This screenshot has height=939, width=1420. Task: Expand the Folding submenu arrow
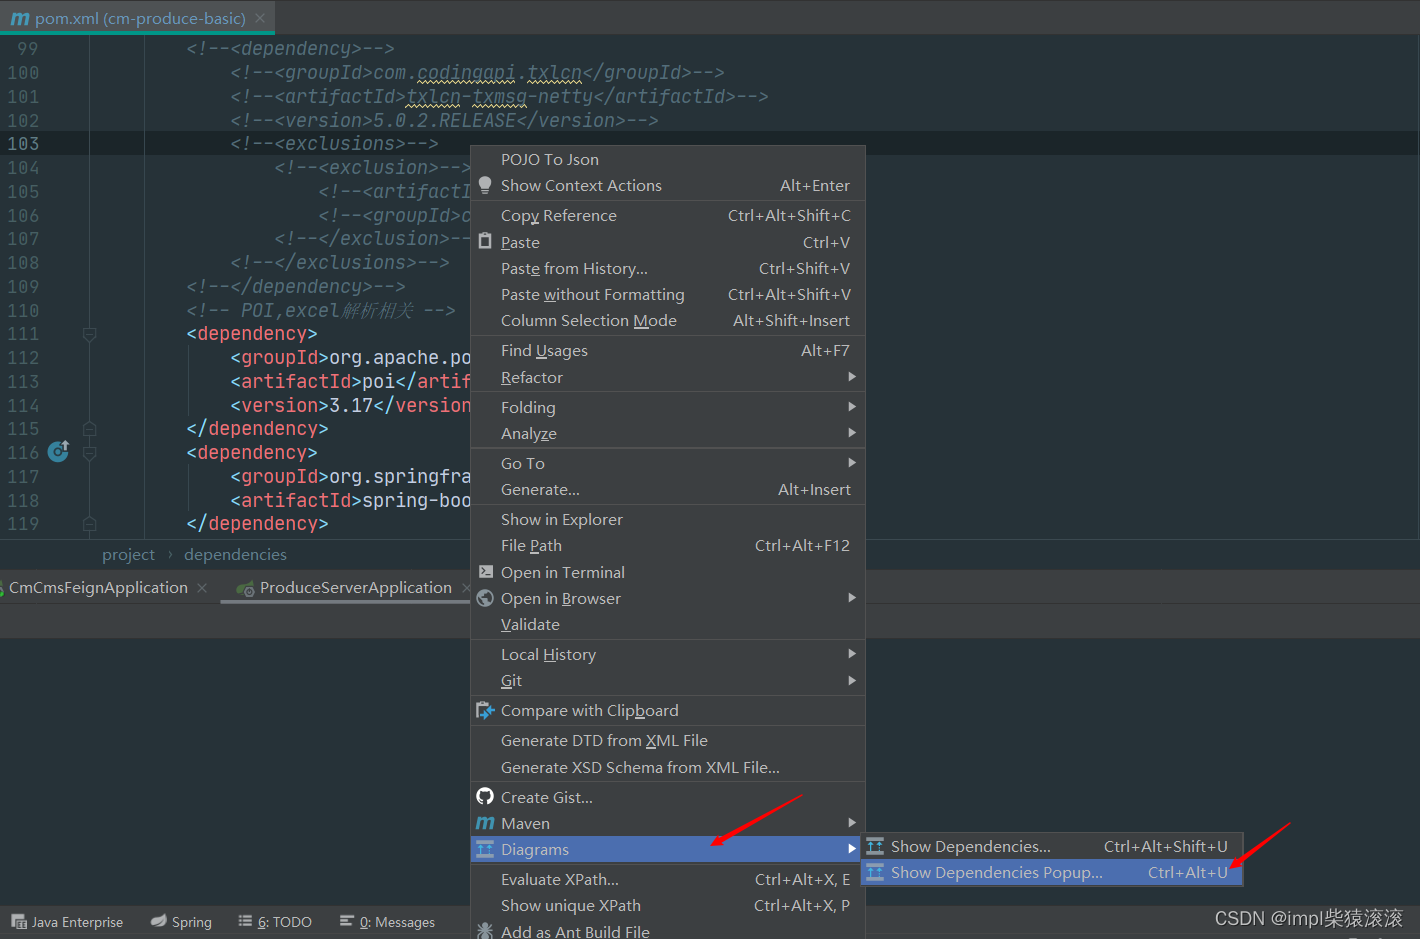pos(852,407)
